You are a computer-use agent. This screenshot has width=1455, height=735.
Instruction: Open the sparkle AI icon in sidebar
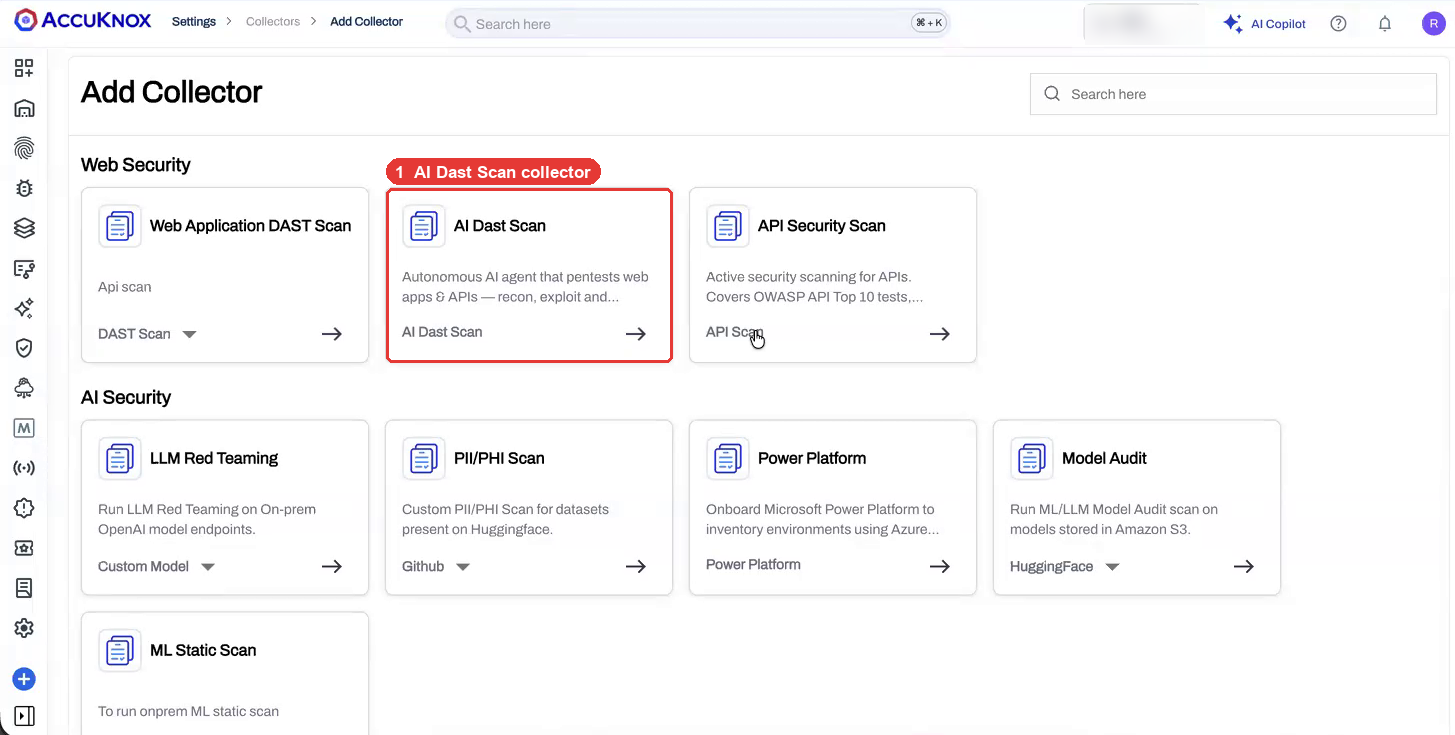point(24,308)
